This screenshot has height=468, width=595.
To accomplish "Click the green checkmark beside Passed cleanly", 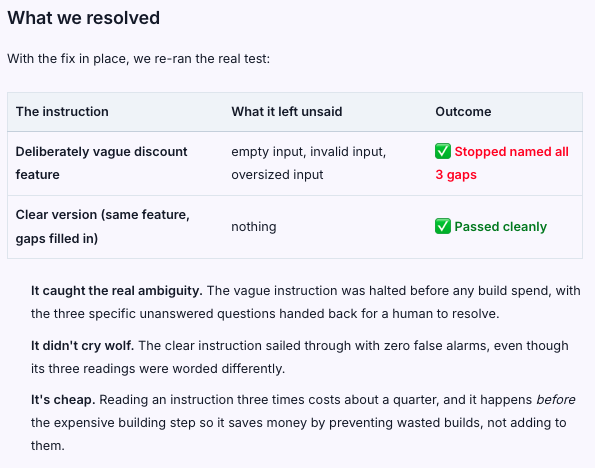I will point(443,226).
